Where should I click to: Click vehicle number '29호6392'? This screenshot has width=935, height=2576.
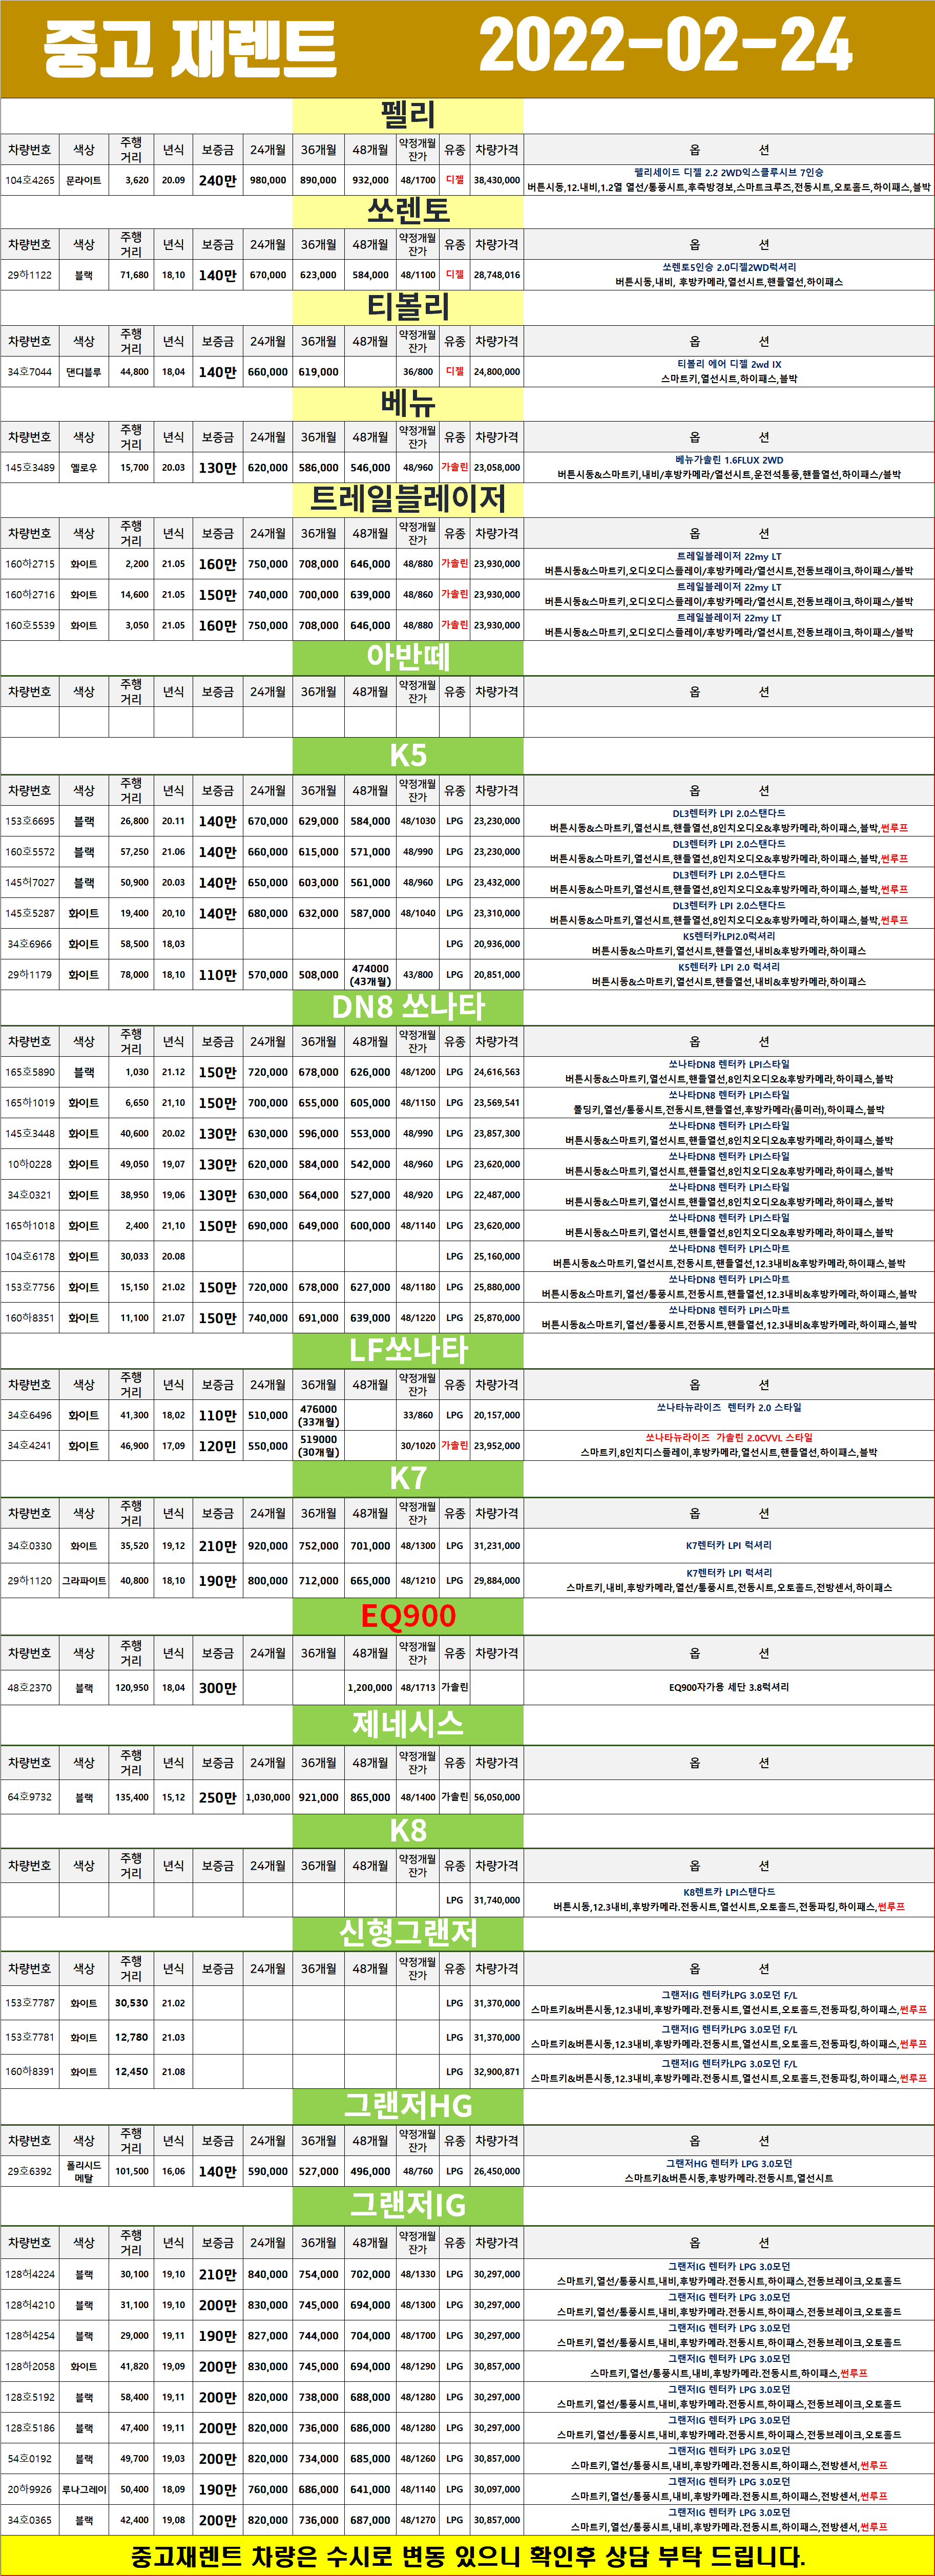tap(30, 2171)
